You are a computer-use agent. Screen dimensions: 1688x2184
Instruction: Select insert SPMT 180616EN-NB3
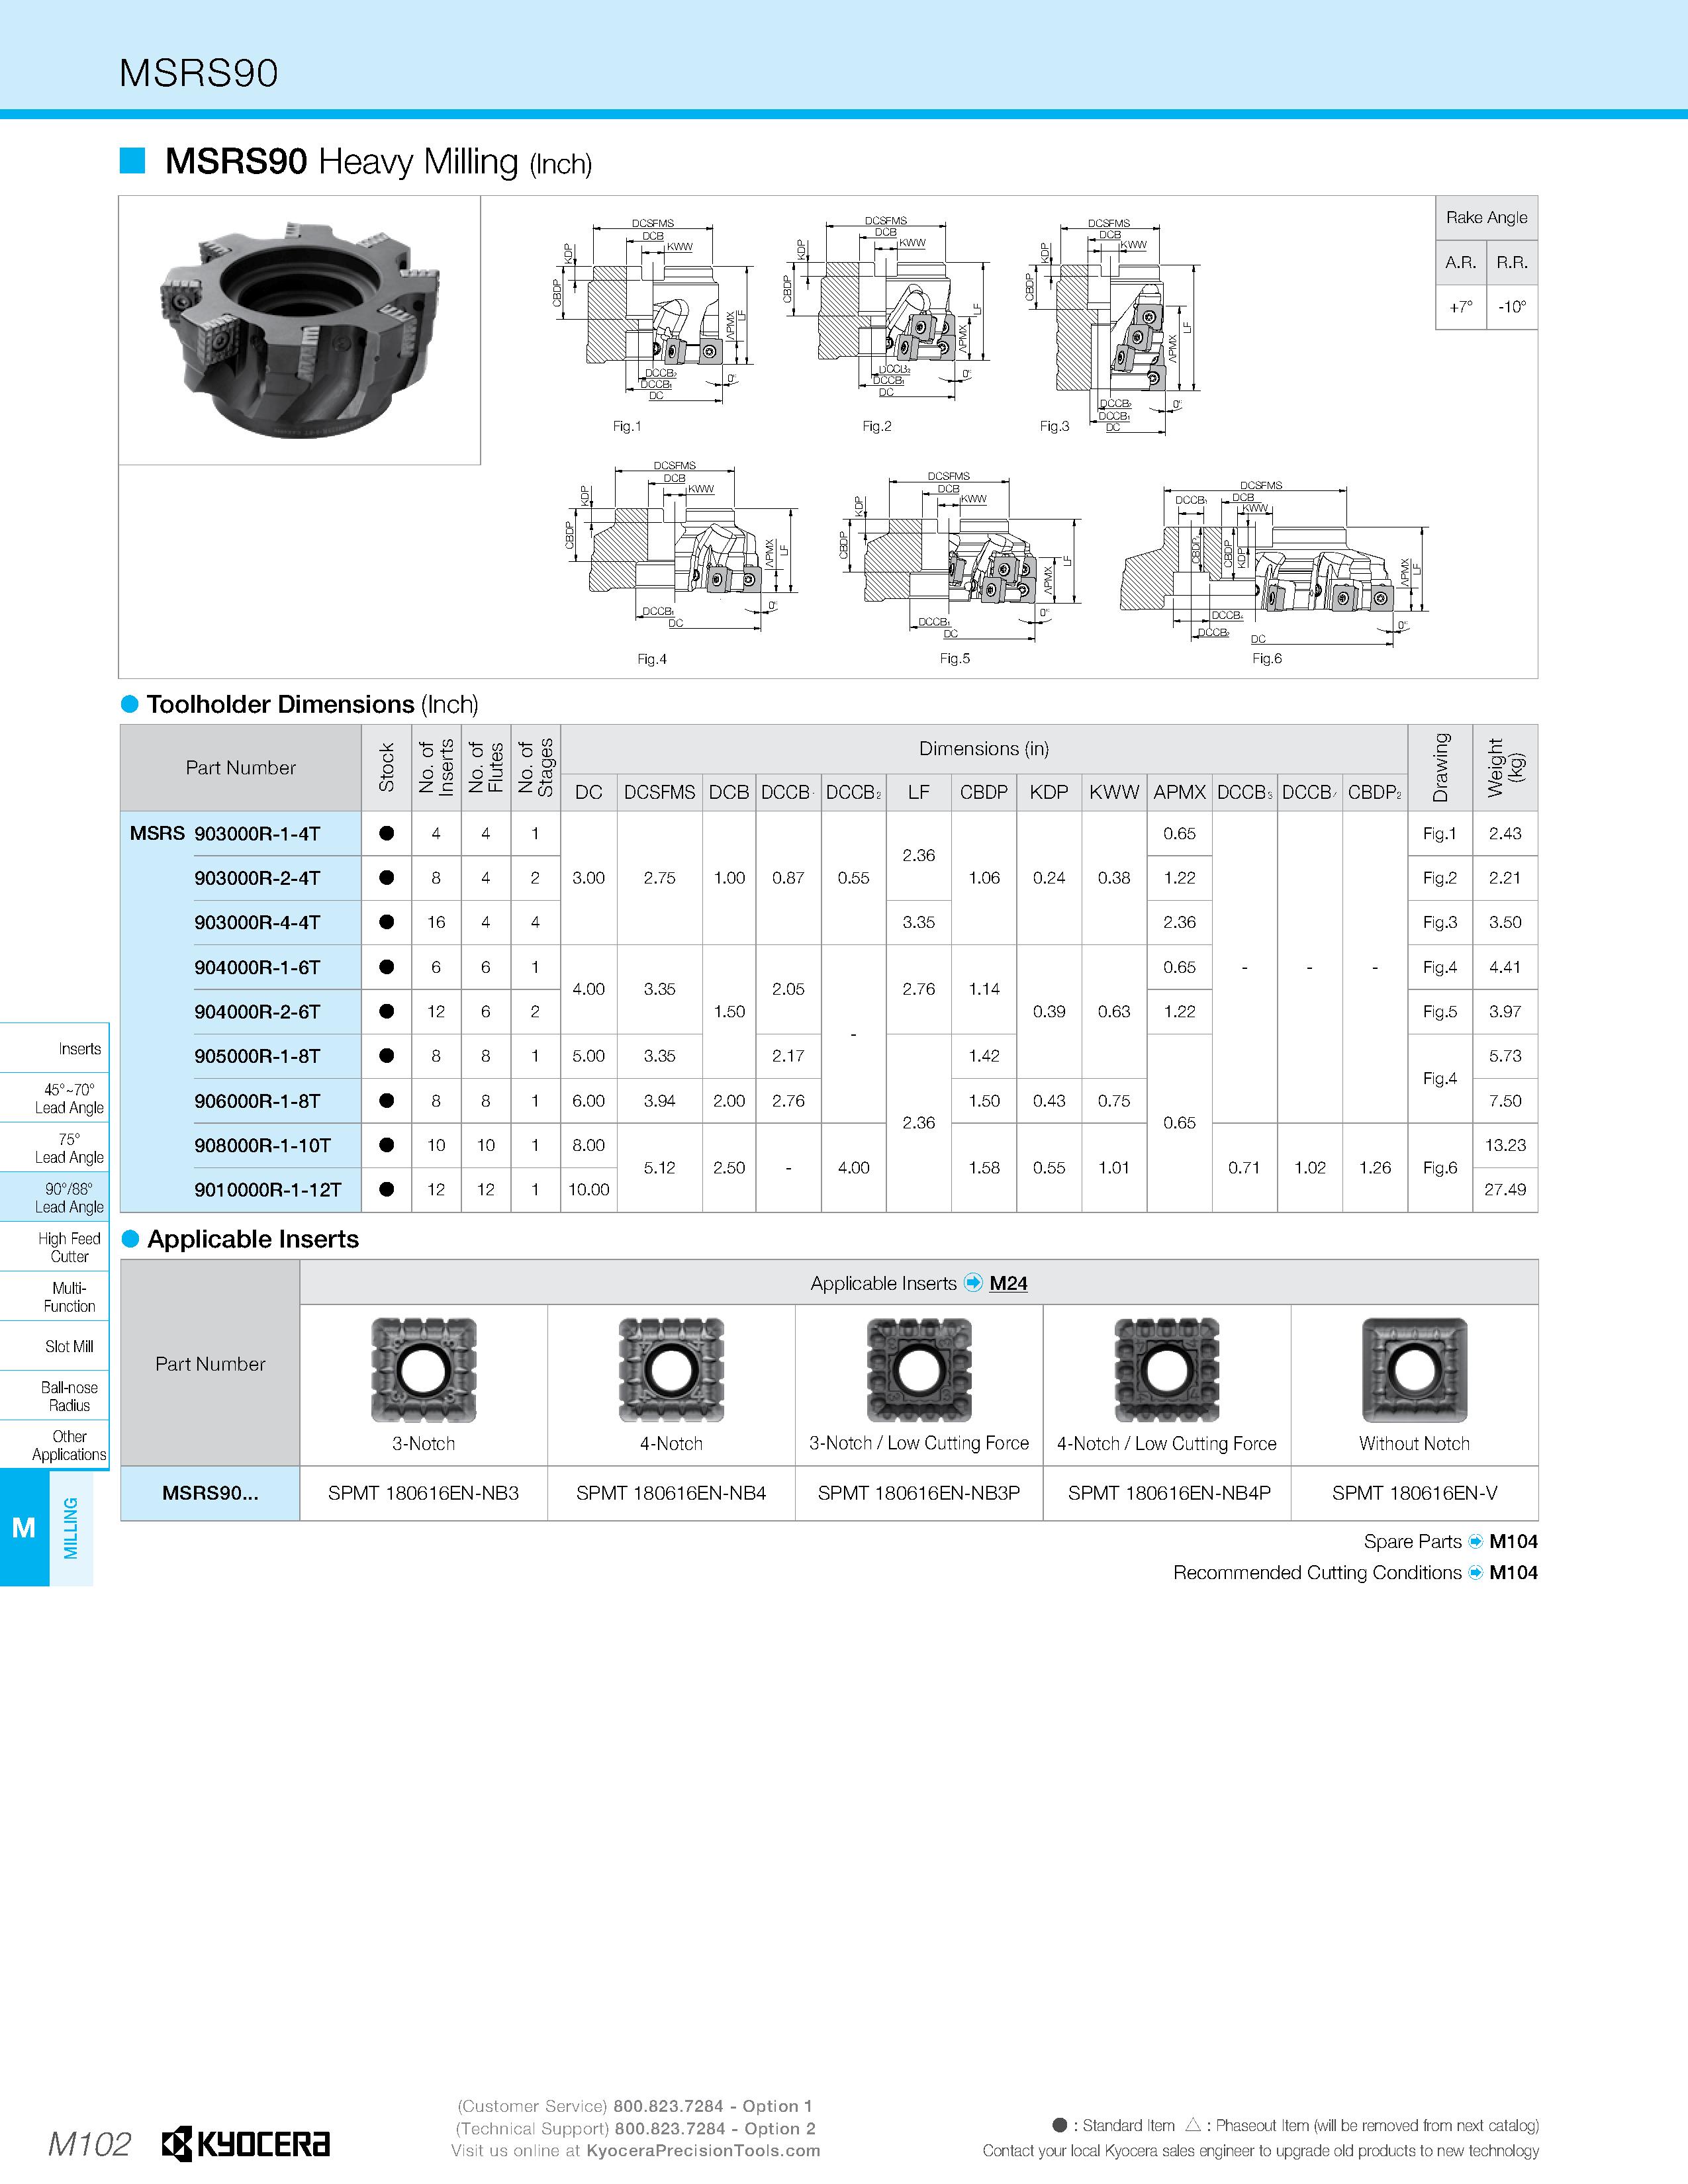424,1493
